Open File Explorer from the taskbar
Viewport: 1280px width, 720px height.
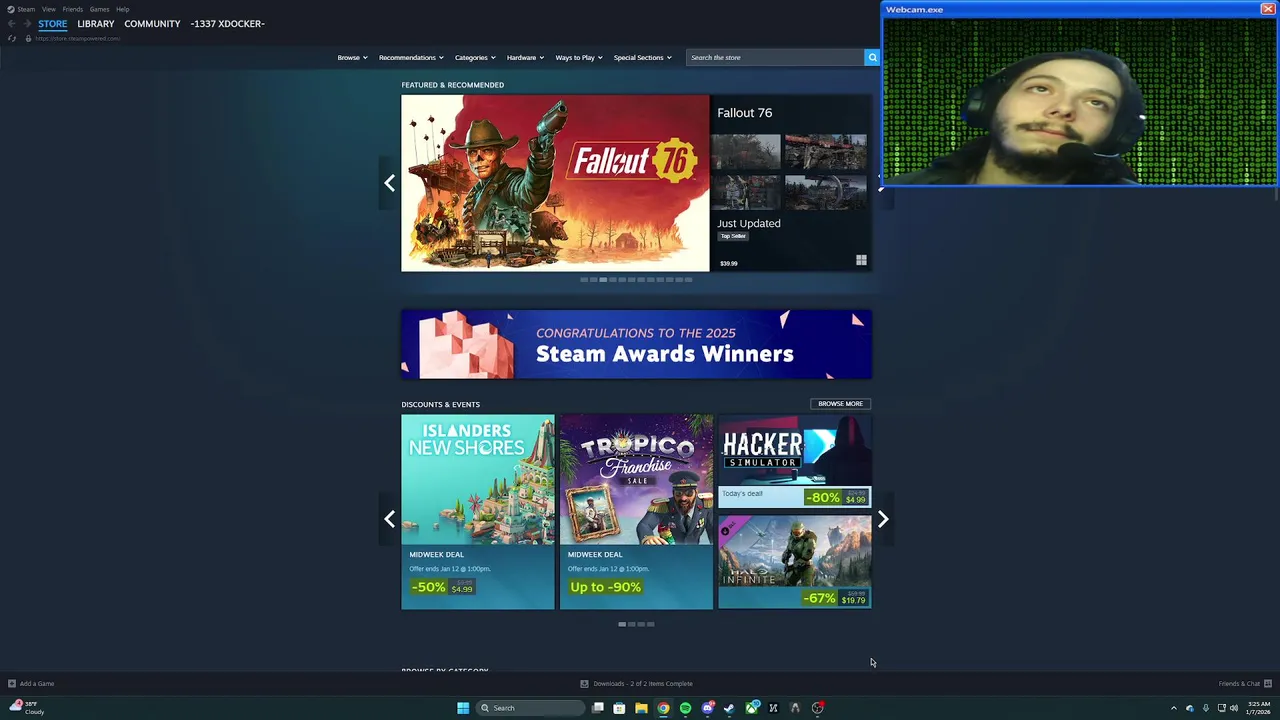click(641, 708)
